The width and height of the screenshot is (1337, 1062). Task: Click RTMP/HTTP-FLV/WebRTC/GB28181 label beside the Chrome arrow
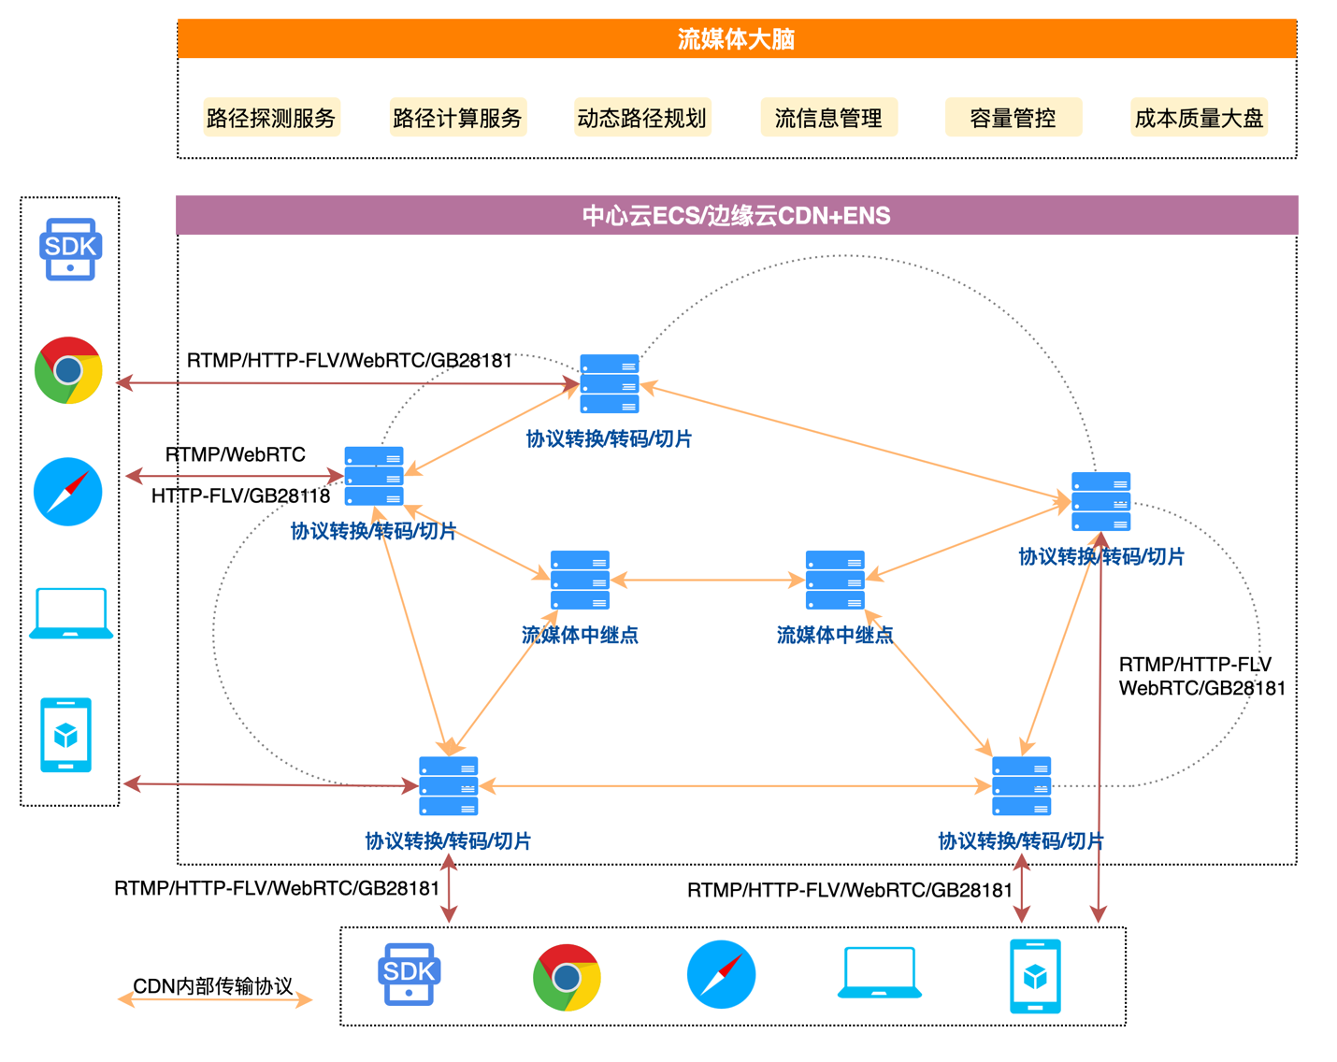tap(350, 360)
